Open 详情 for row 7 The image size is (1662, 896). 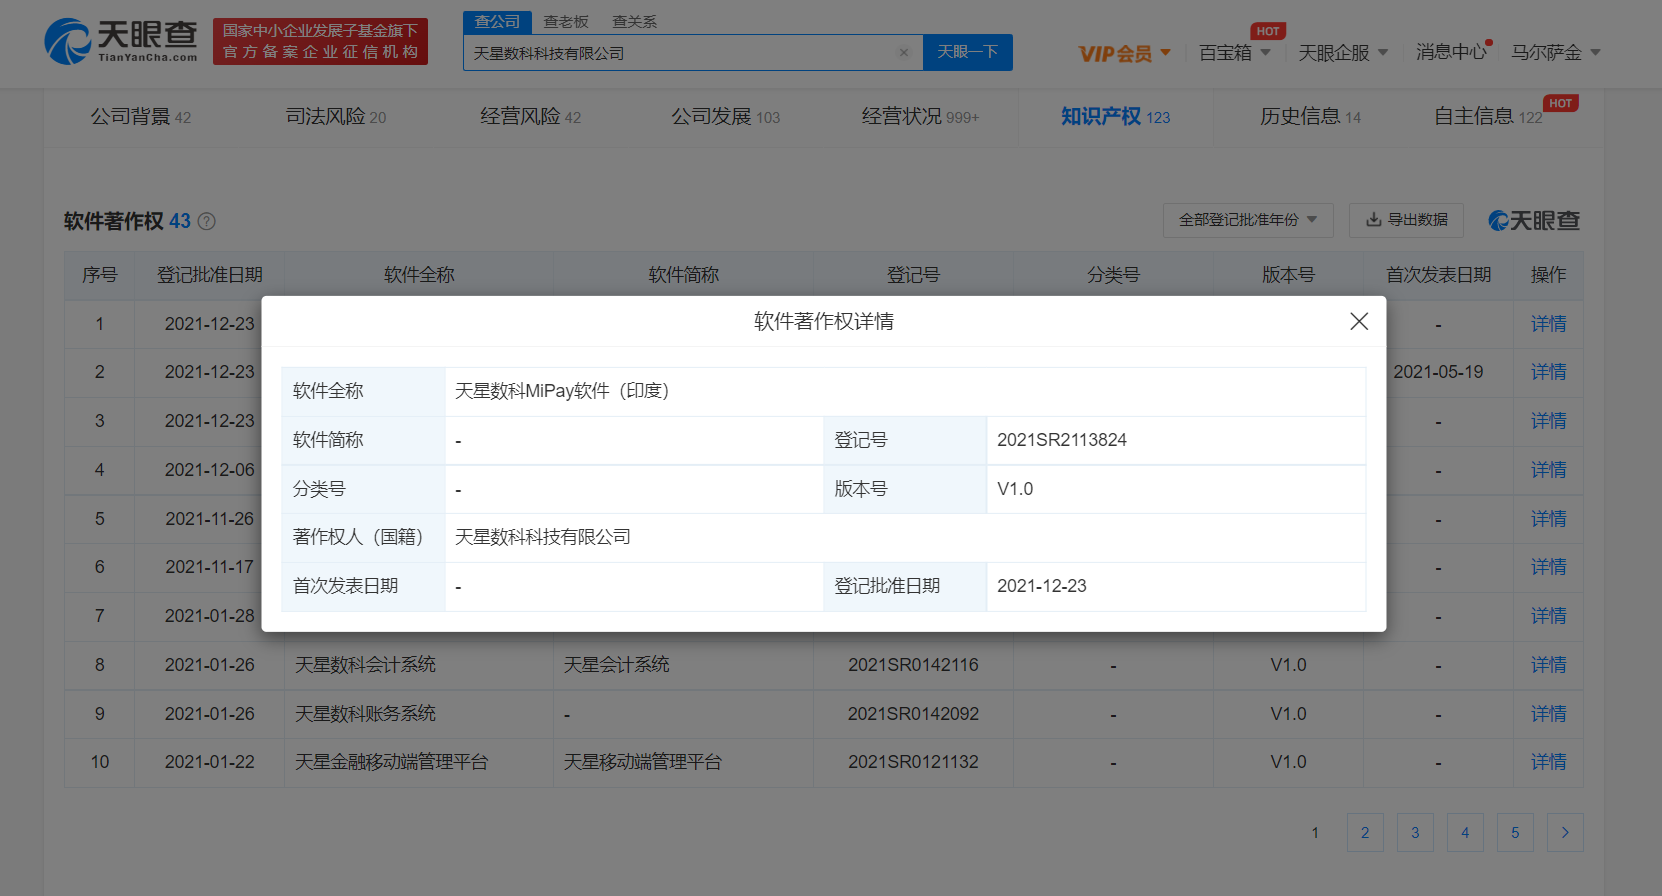click(1548, 616)
